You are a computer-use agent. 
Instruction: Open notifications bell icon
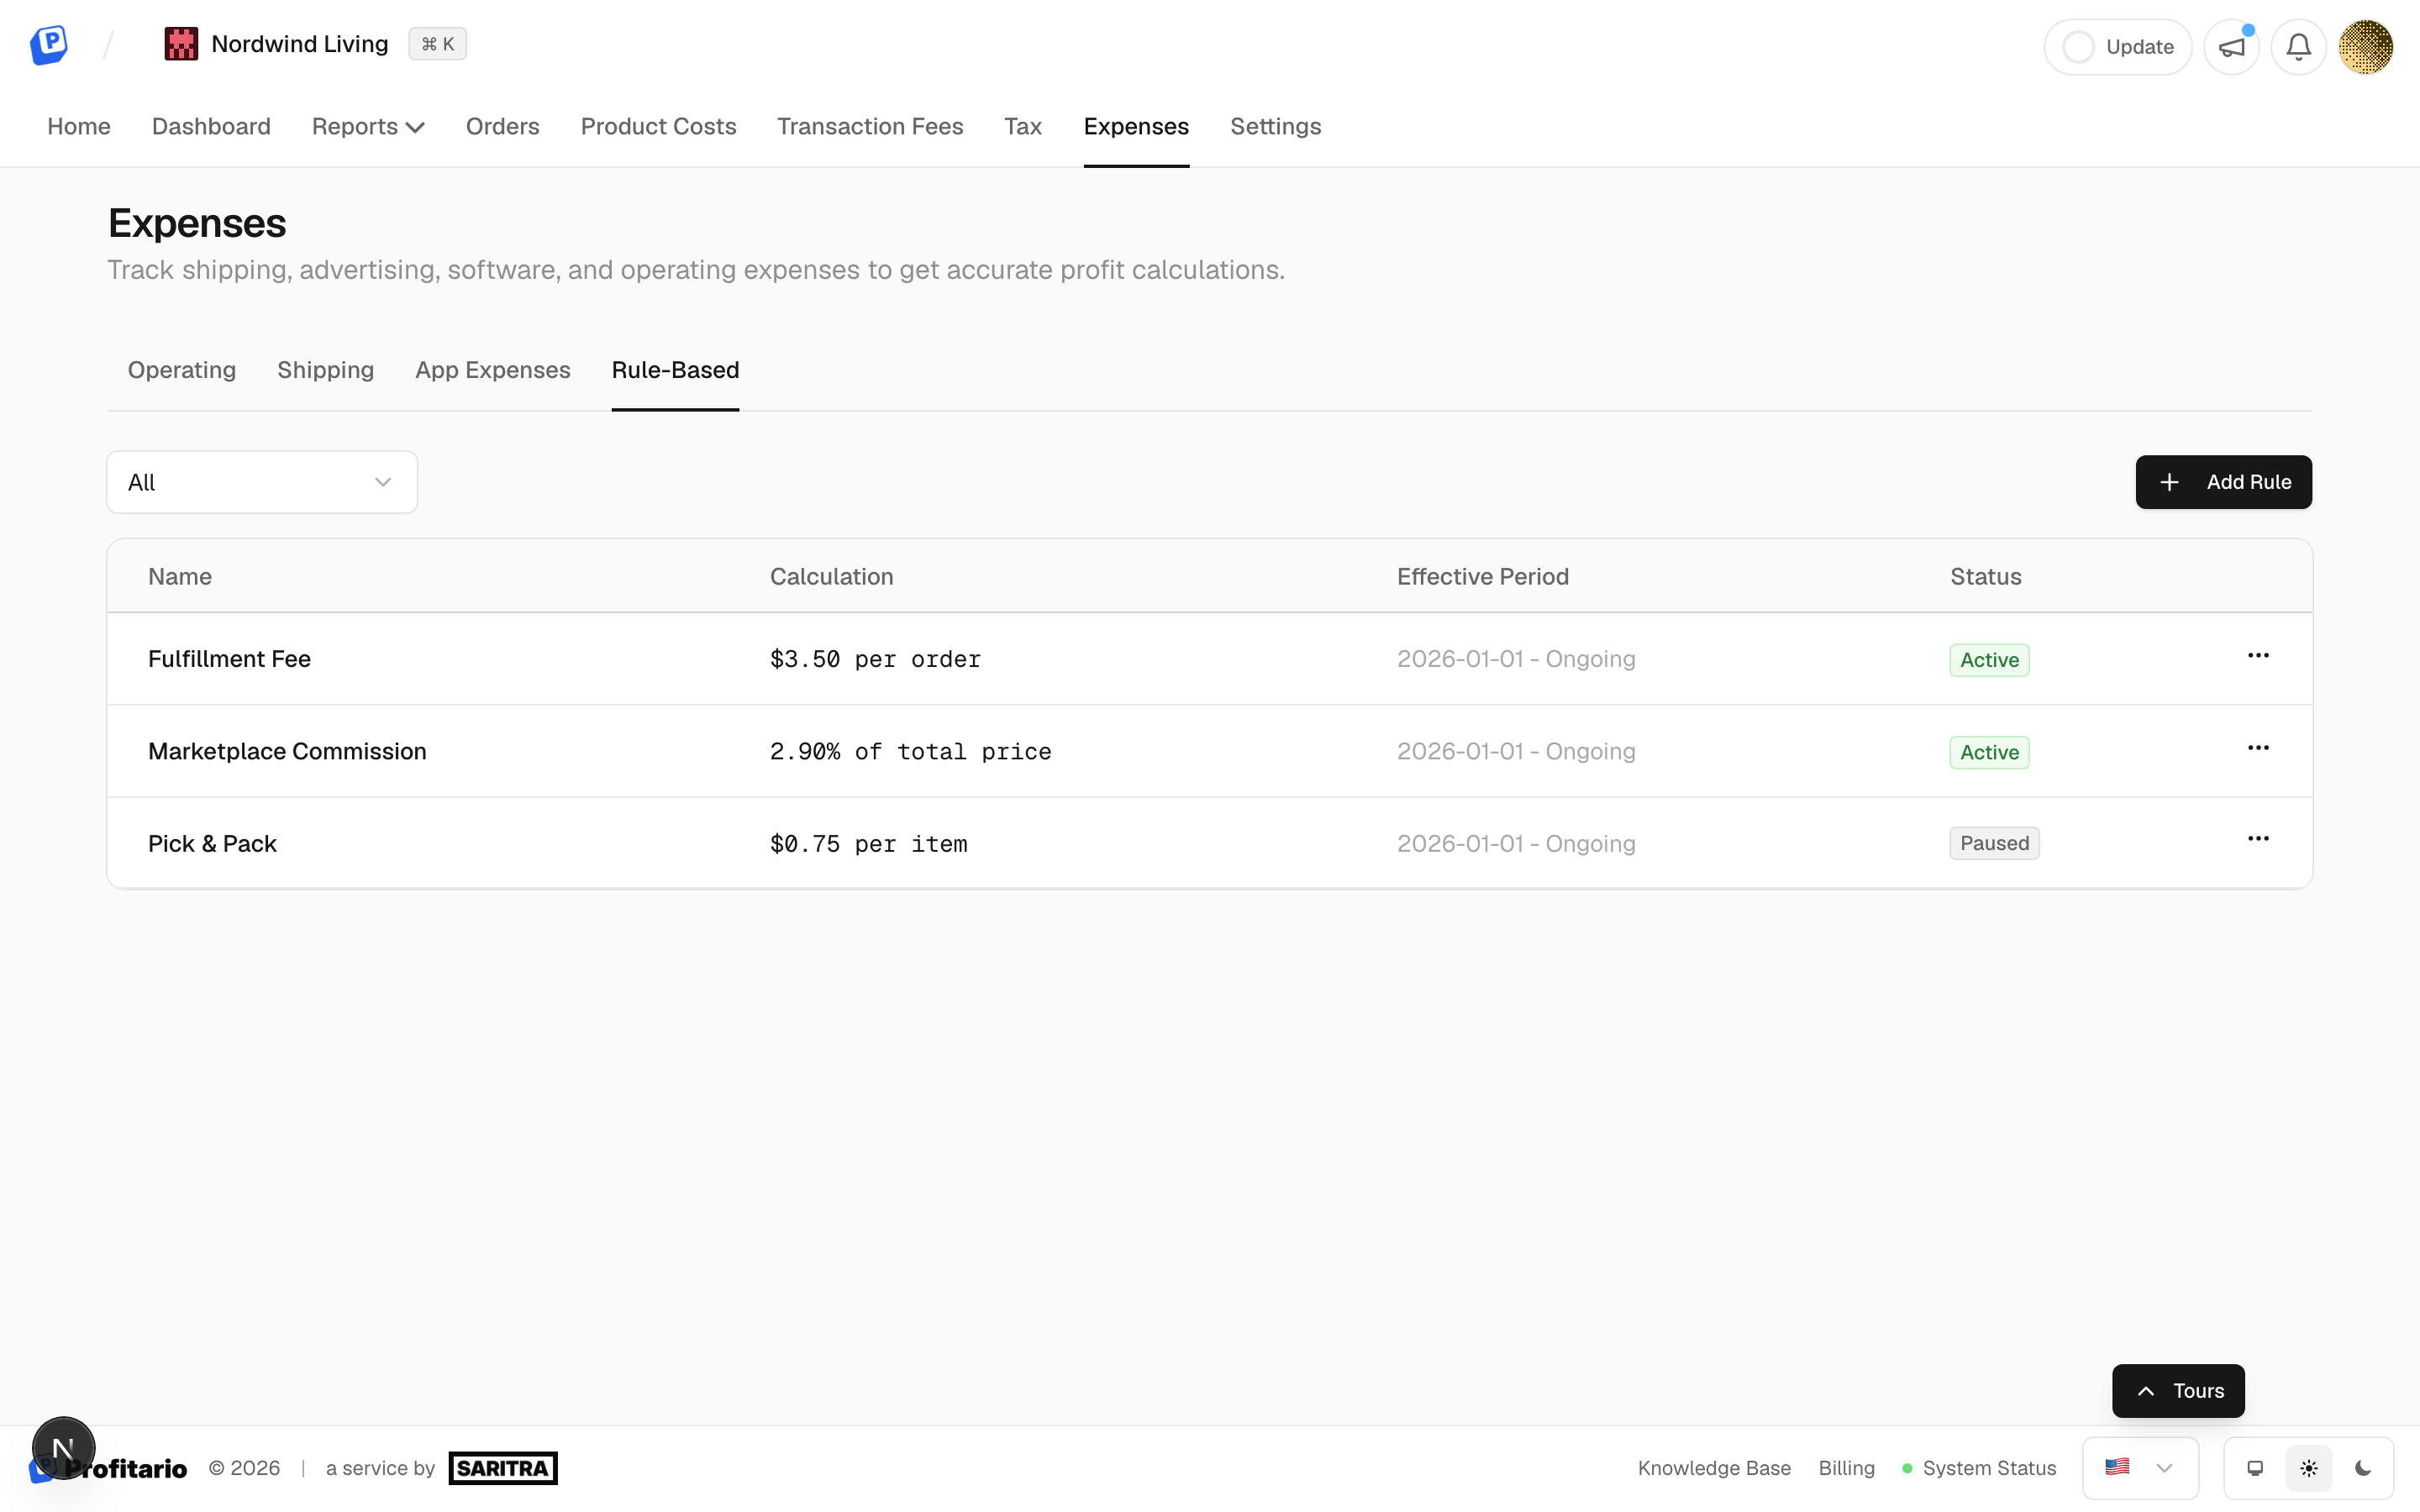pyautogui.click(x=2298, y=47)
